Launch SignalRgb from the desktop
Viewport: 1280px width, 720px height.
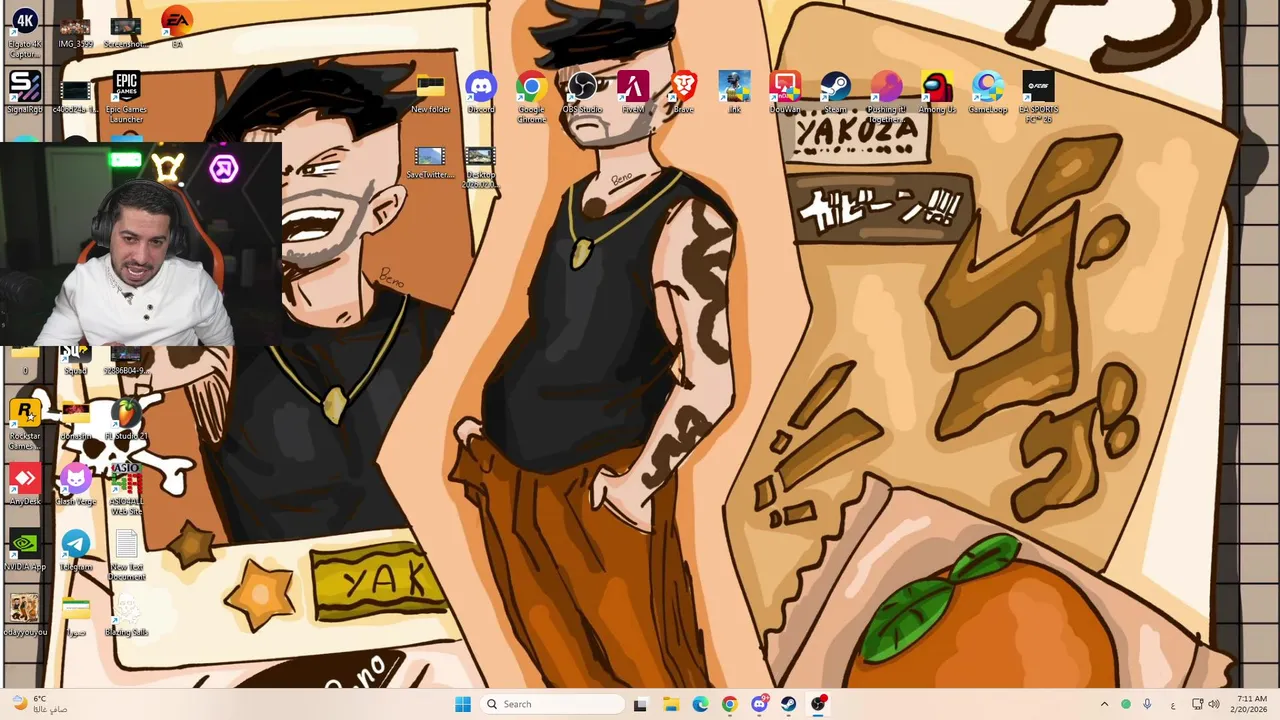coord(25,92)
